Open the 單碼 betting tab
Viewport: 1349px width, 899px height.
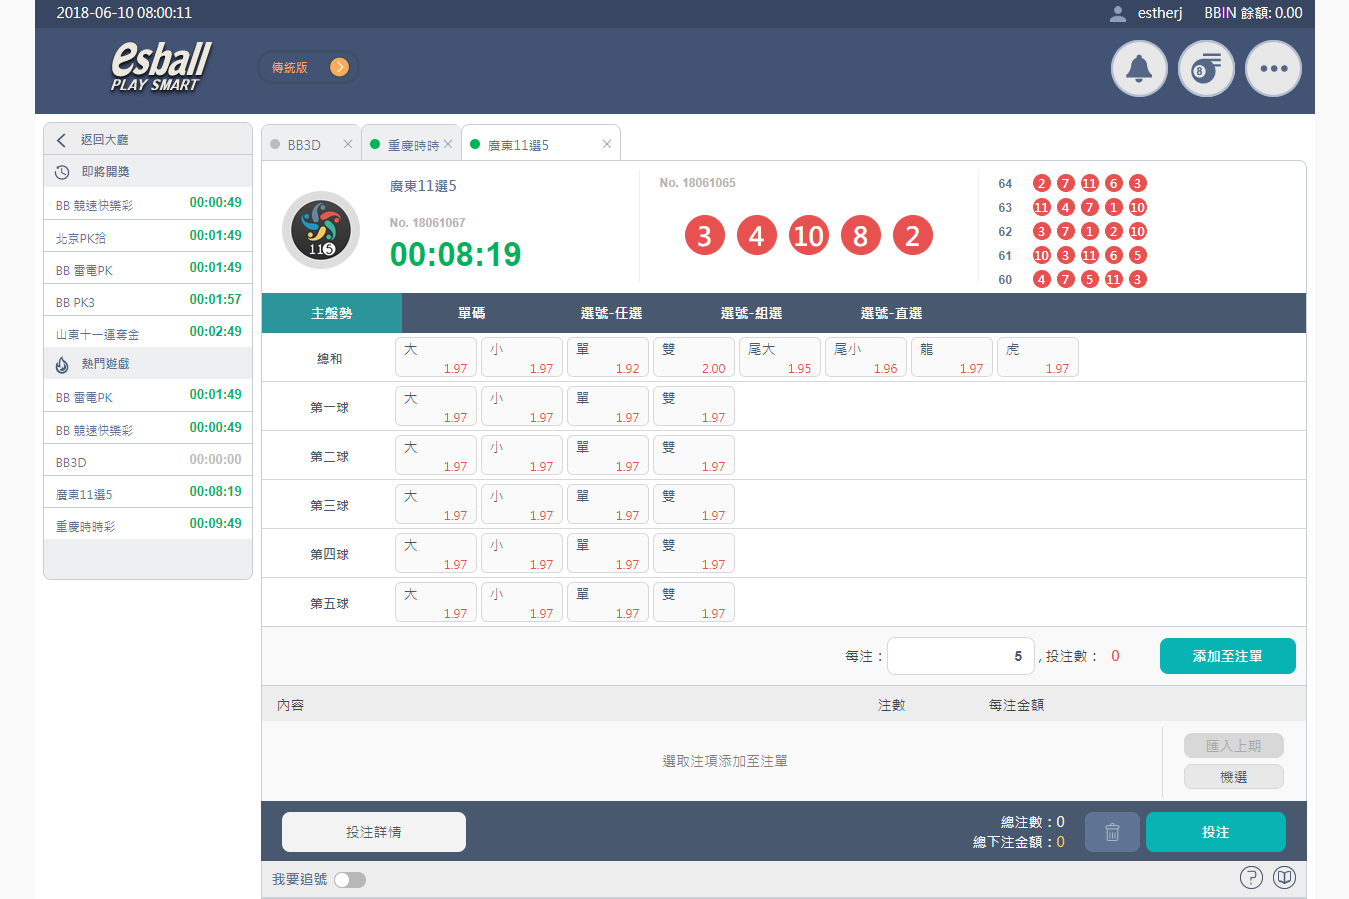(471, 313)
